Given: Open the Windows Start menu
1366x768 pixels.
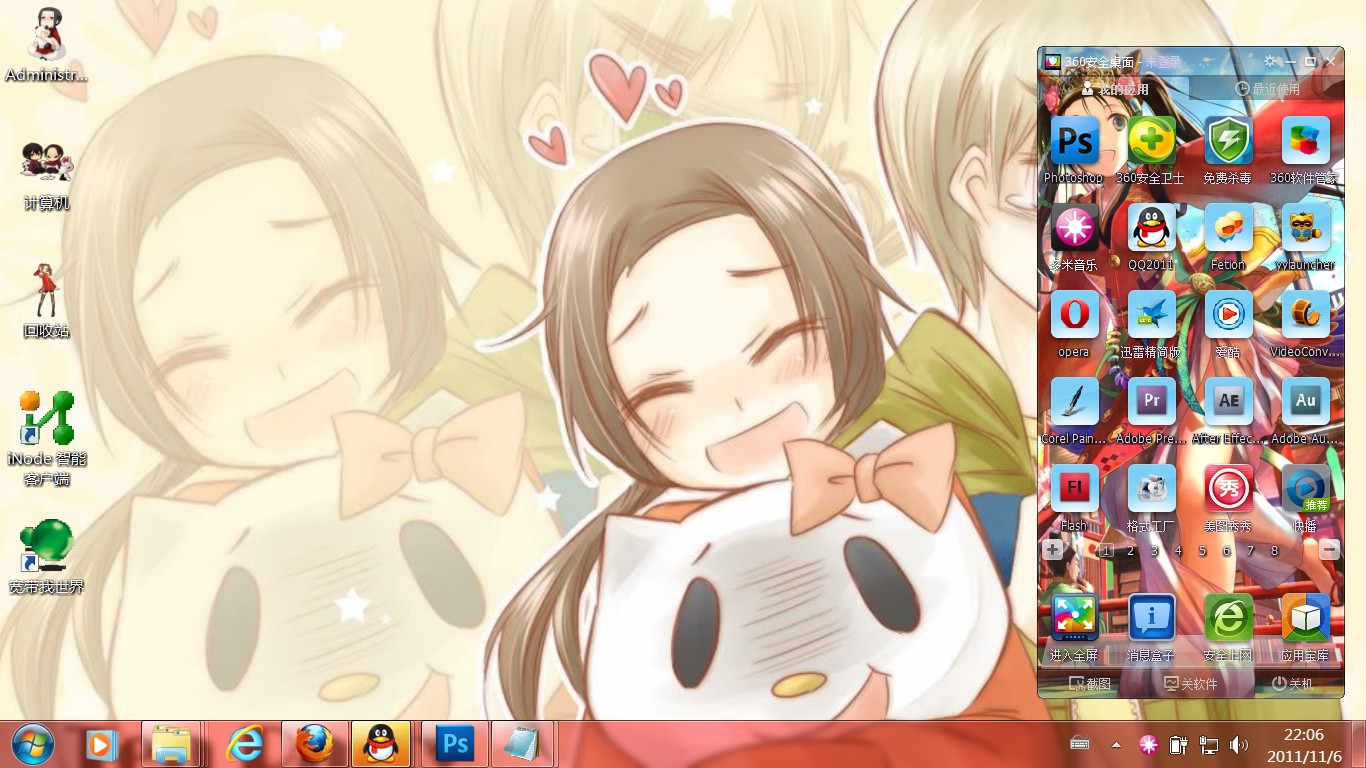Looking at the screenshot, I should click(33, 744).
